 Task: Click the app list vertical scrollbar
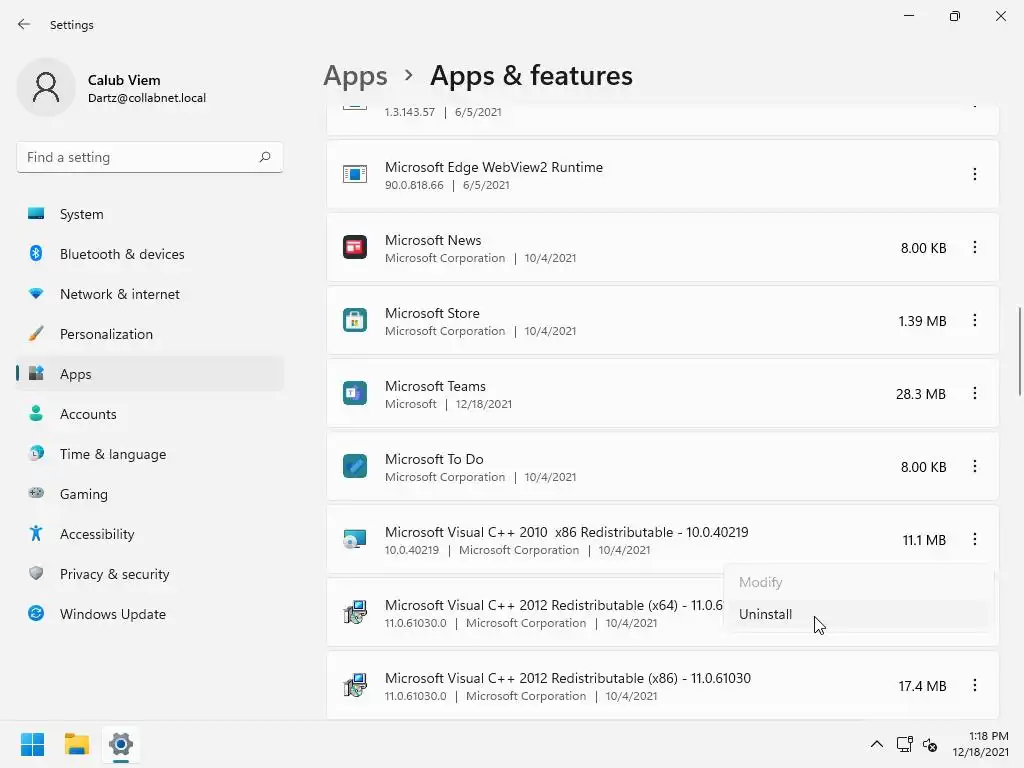(1019, 350)
